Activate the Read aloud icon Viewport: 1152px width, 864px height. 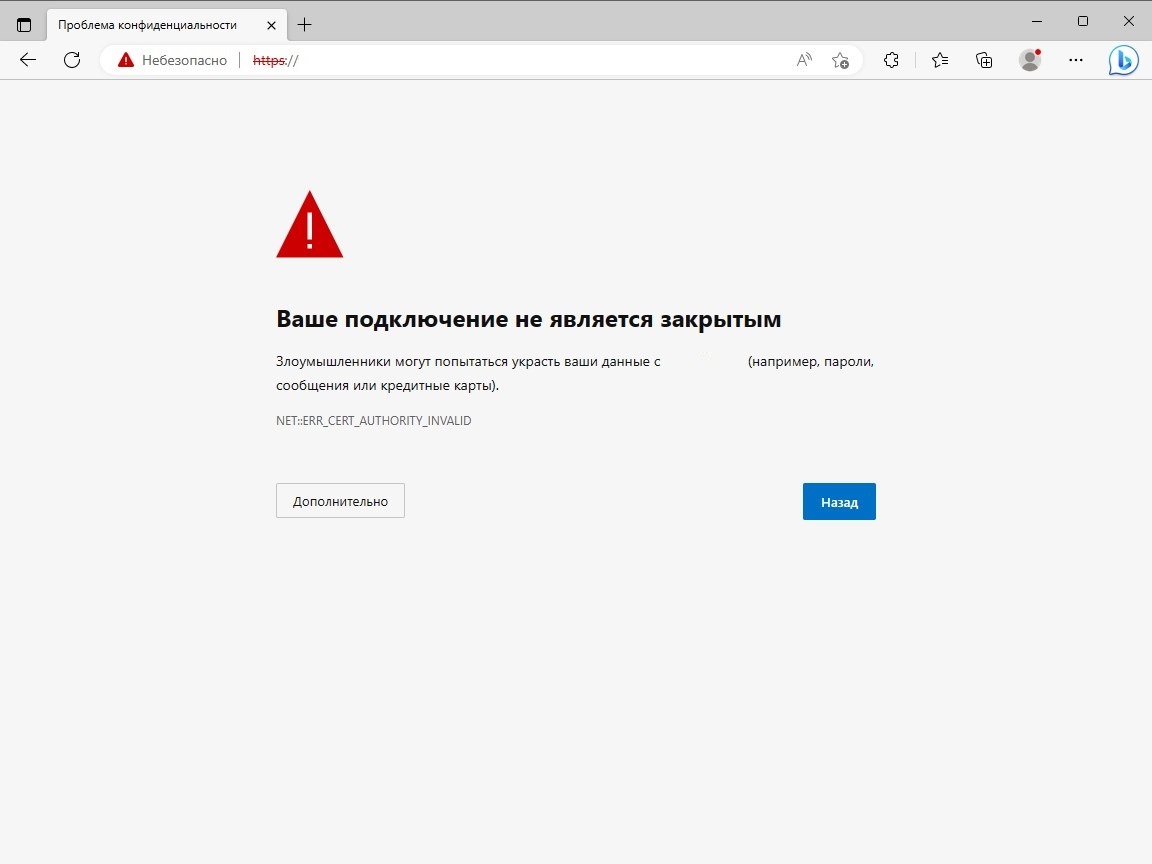804,60
